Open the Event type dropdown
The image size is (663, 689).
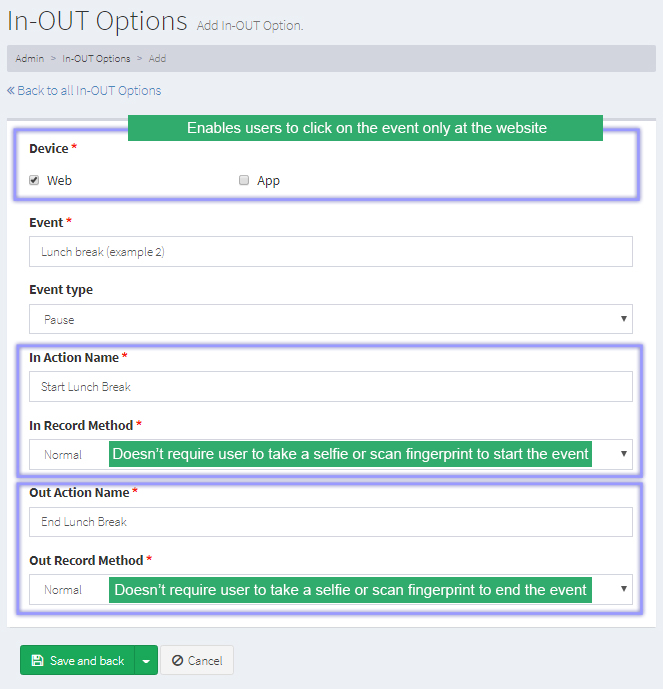tap(330, 319)
